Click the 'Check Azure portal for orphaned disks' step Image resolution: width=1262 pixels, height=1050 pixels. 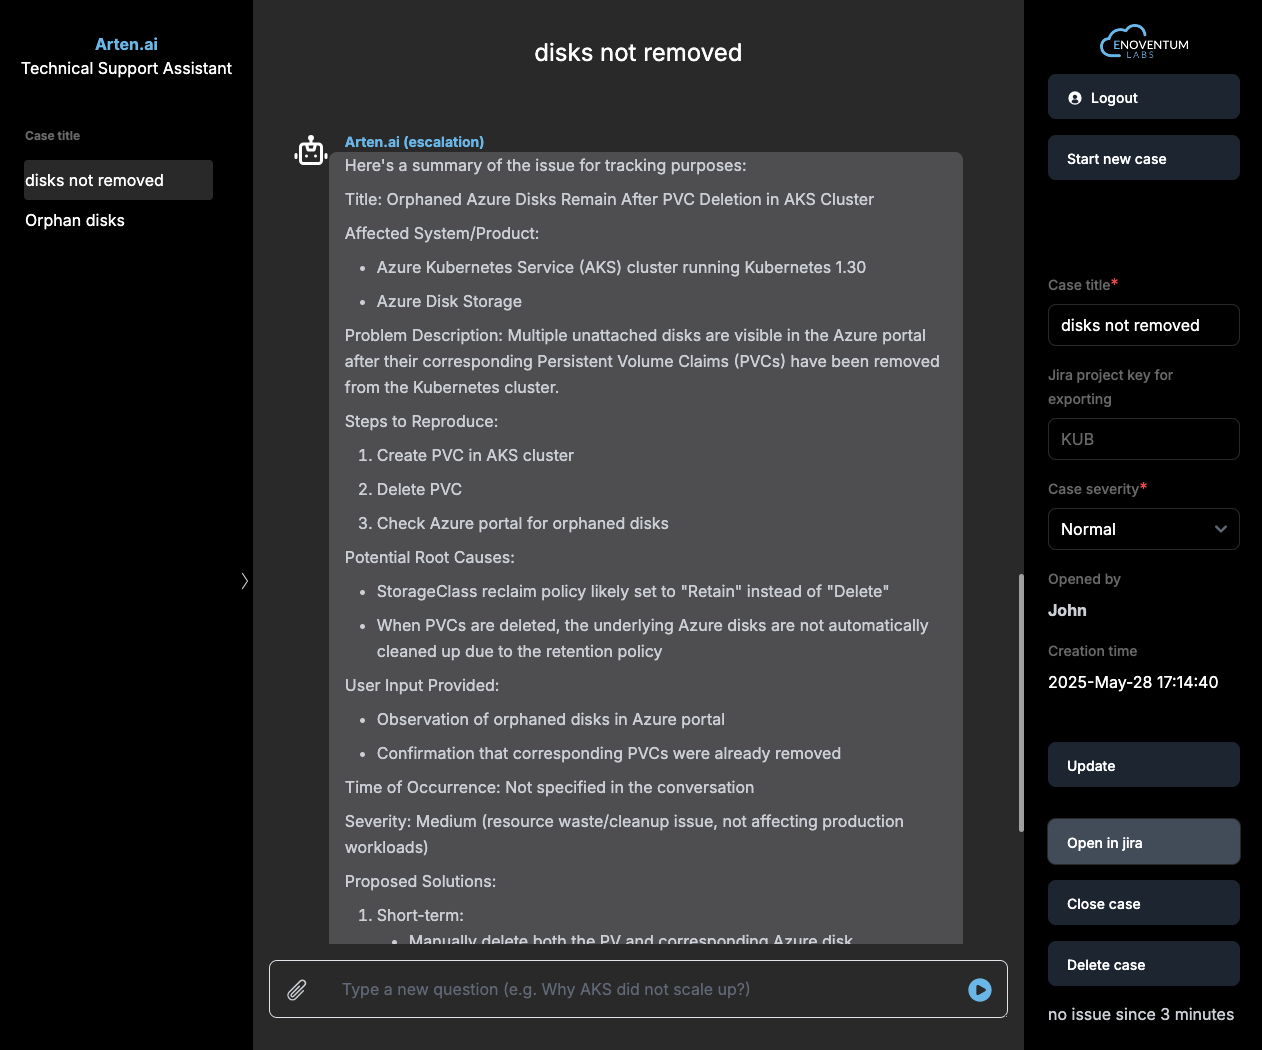(x=522, y=523)
